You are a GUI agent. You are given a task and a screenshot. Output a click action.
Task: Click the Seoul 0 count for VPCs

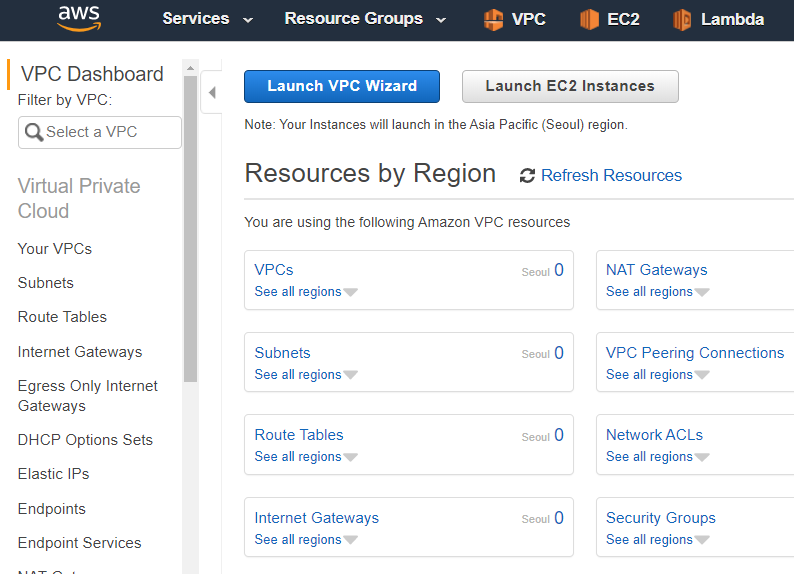point(542,270)
